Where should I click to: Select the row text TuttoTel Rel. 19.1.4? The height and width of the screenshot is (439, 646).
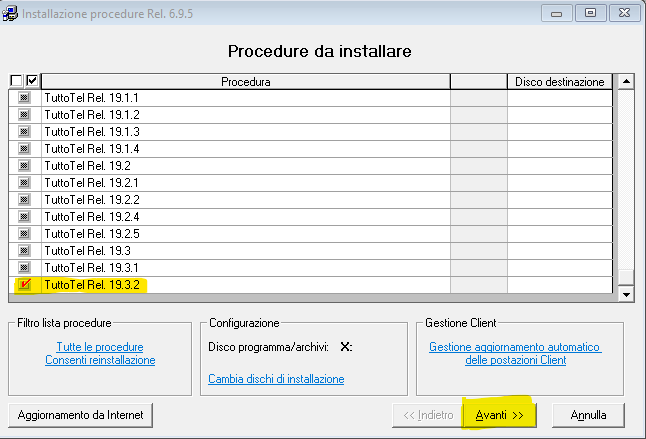coord(92,149)
